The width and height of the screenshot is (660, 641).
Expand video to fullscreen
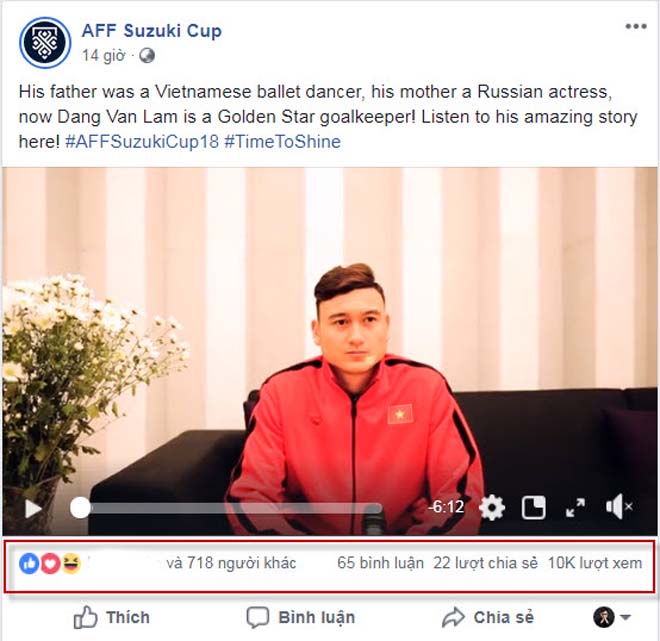pos(575,508)
